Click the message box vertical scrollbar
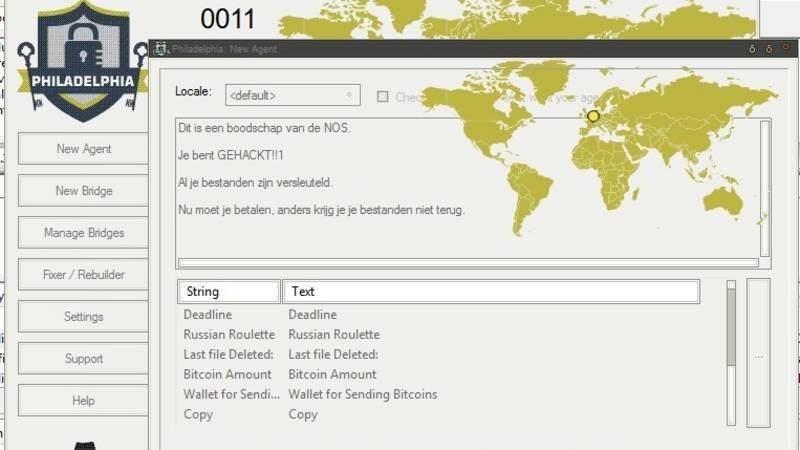The image size is (800, 450). (x=764, y=188)
